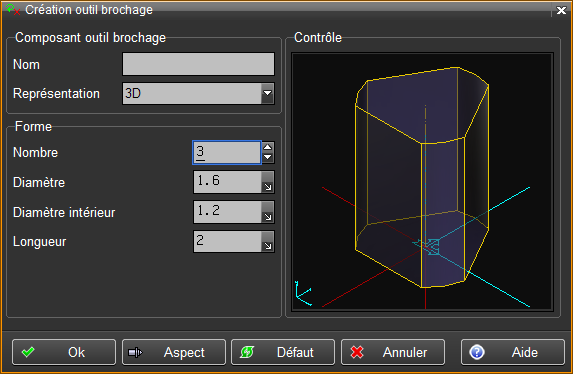
Task: Click the Nombre field showing 3
Action: [227, 152]
